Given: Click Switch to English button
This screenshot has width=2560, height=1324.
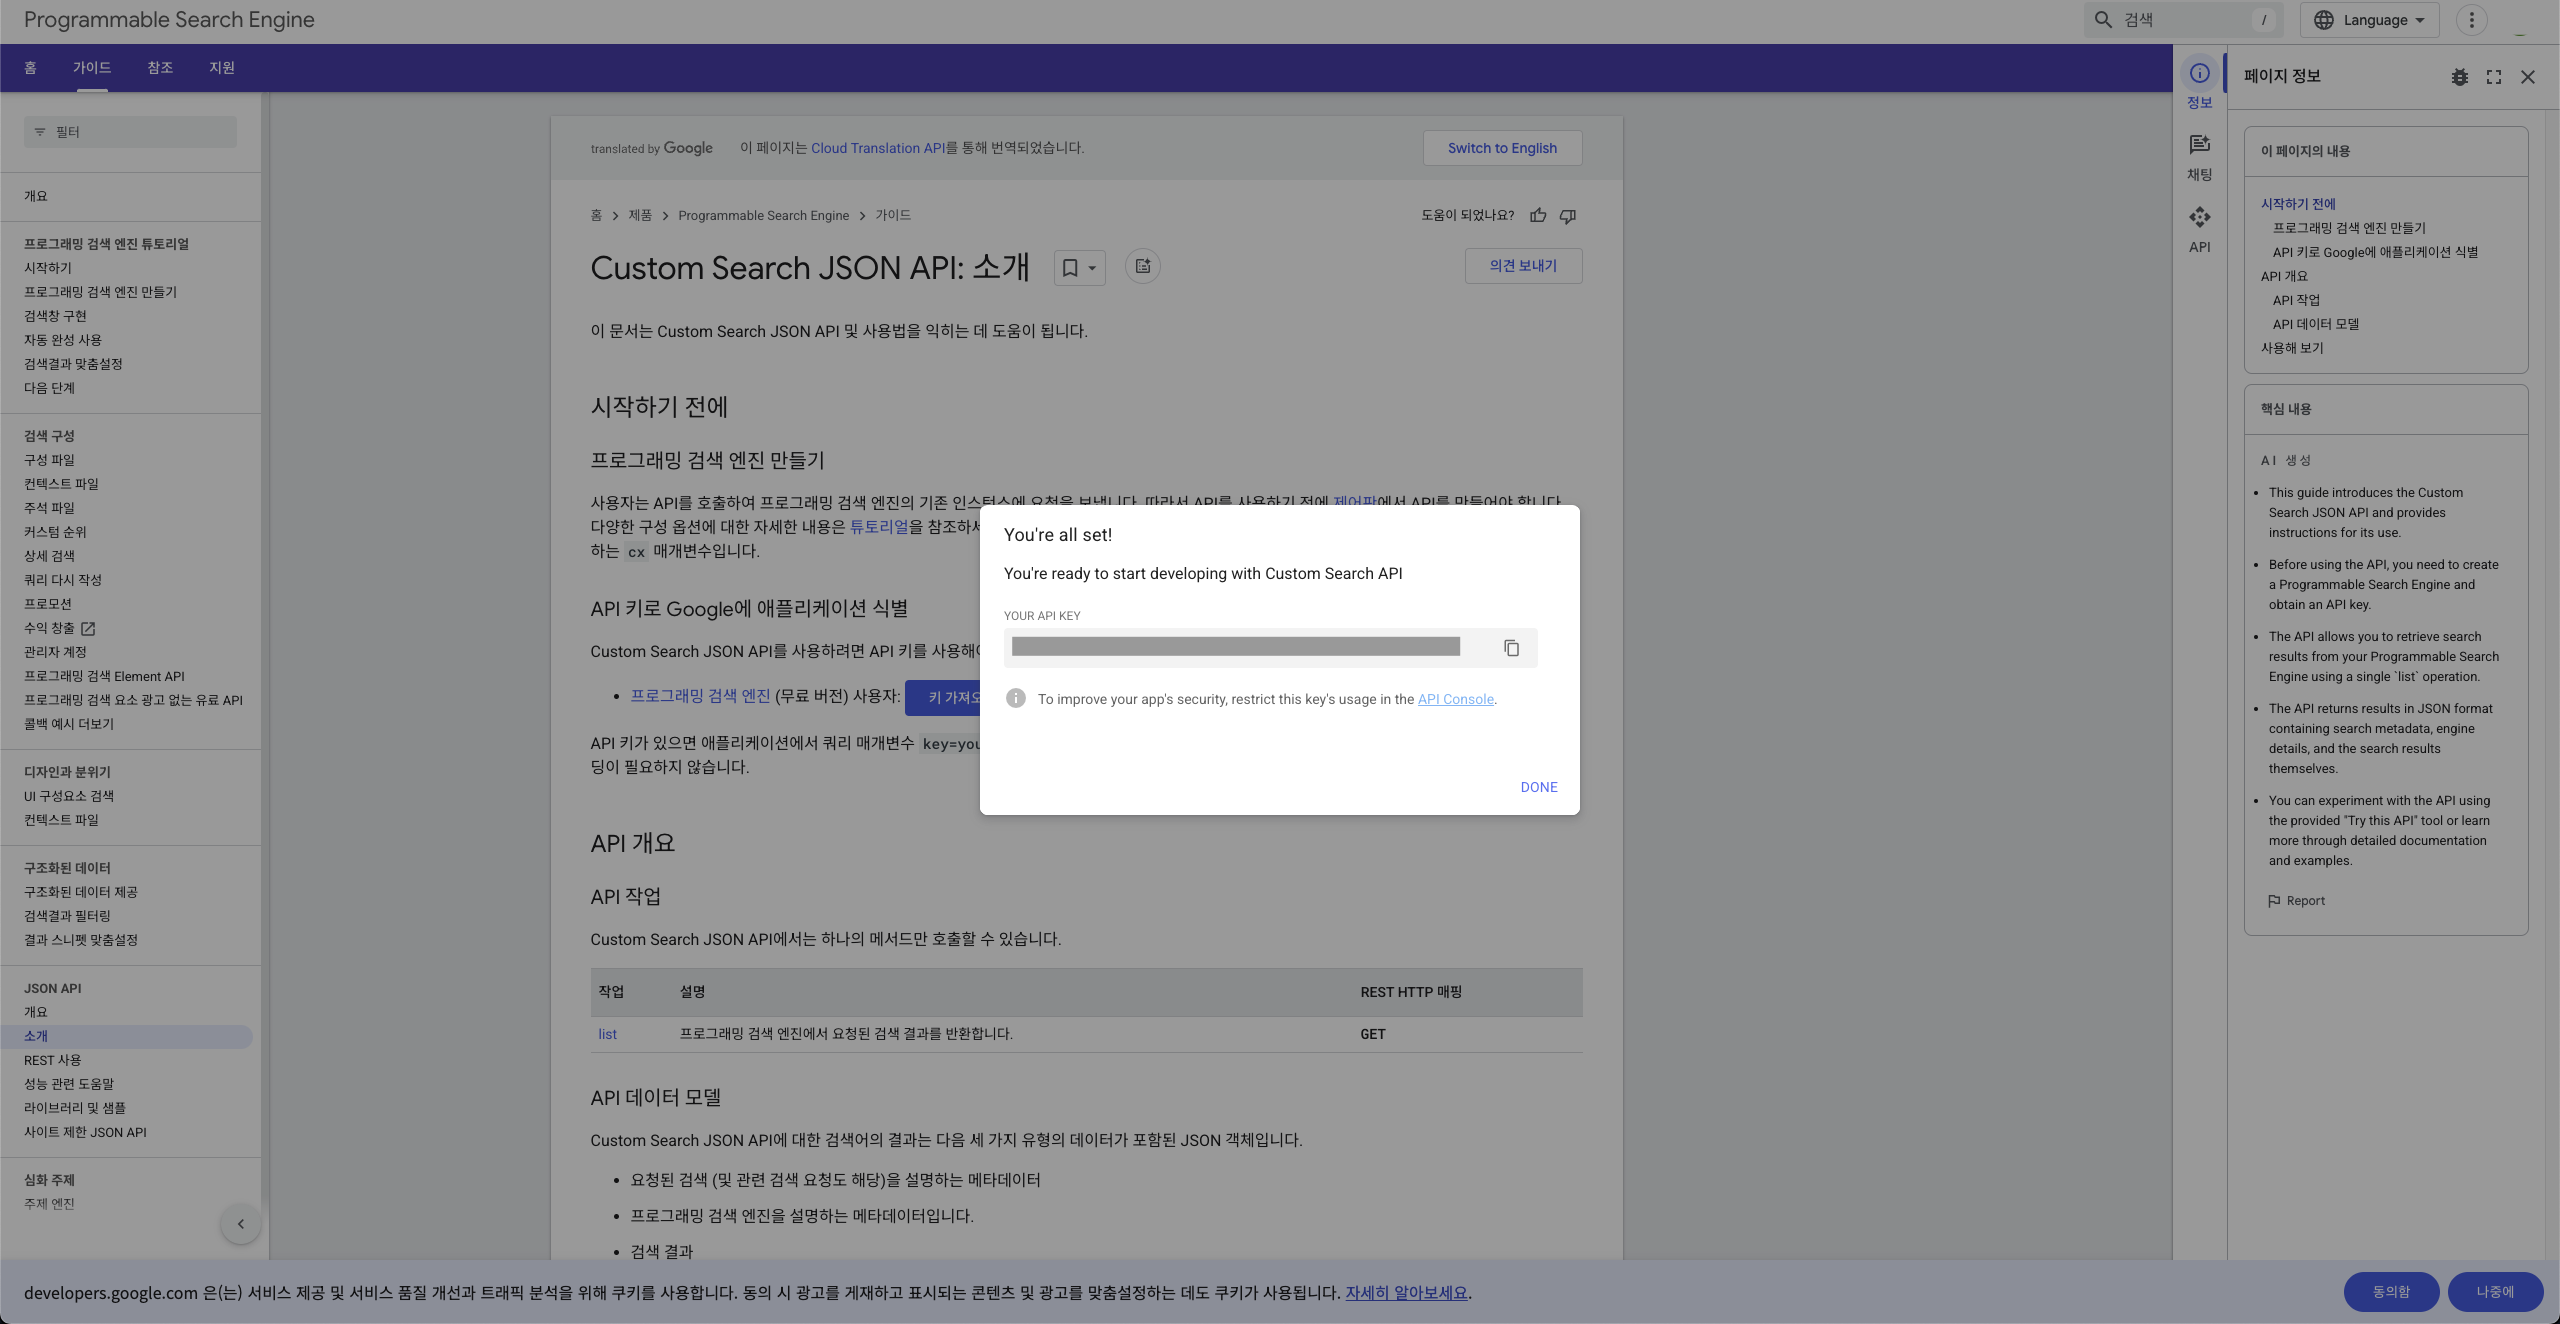Looking at the screenshot, I should (1502, 148).
